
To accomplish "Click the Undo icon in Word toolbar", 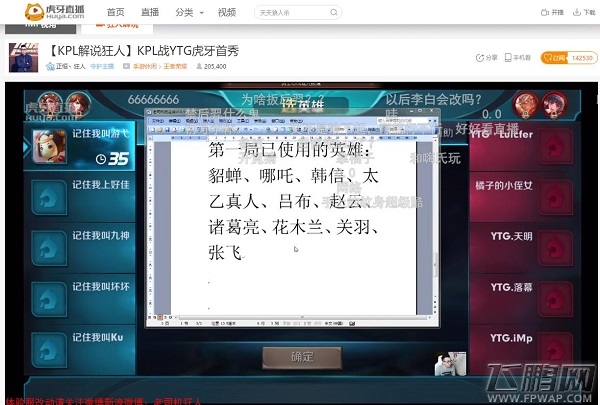I will (x=246, y=130).
